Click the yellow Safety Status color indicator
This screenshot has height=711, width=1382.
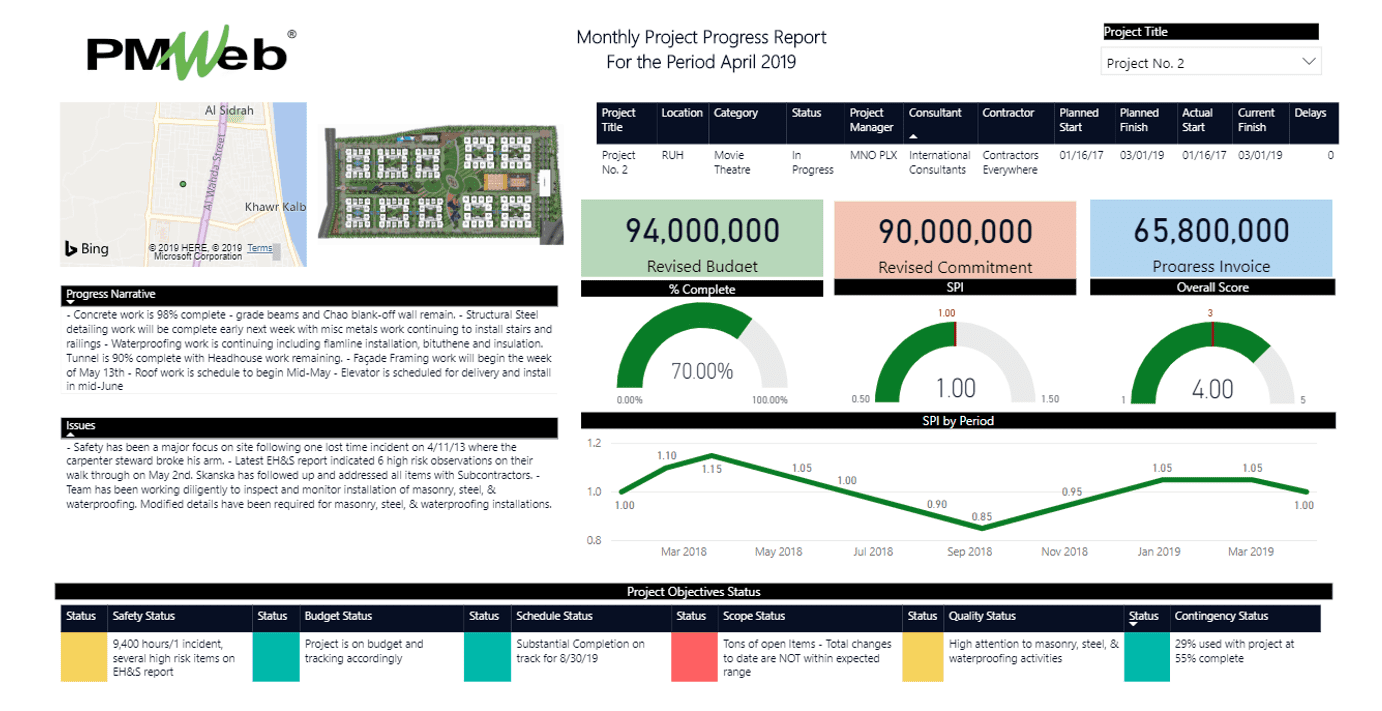tap(84, 657)
